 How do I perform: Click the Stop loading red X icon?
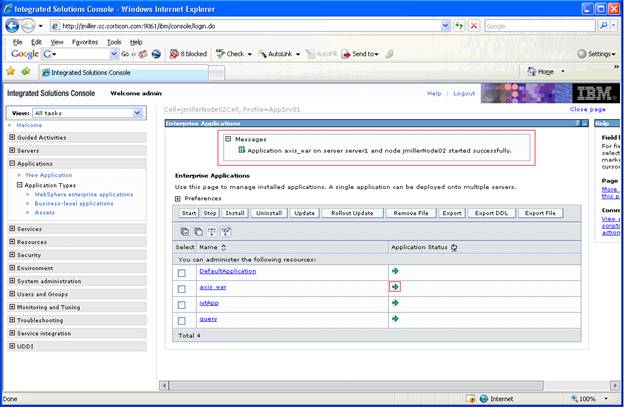pyautogui.click(x=474, y=26)
